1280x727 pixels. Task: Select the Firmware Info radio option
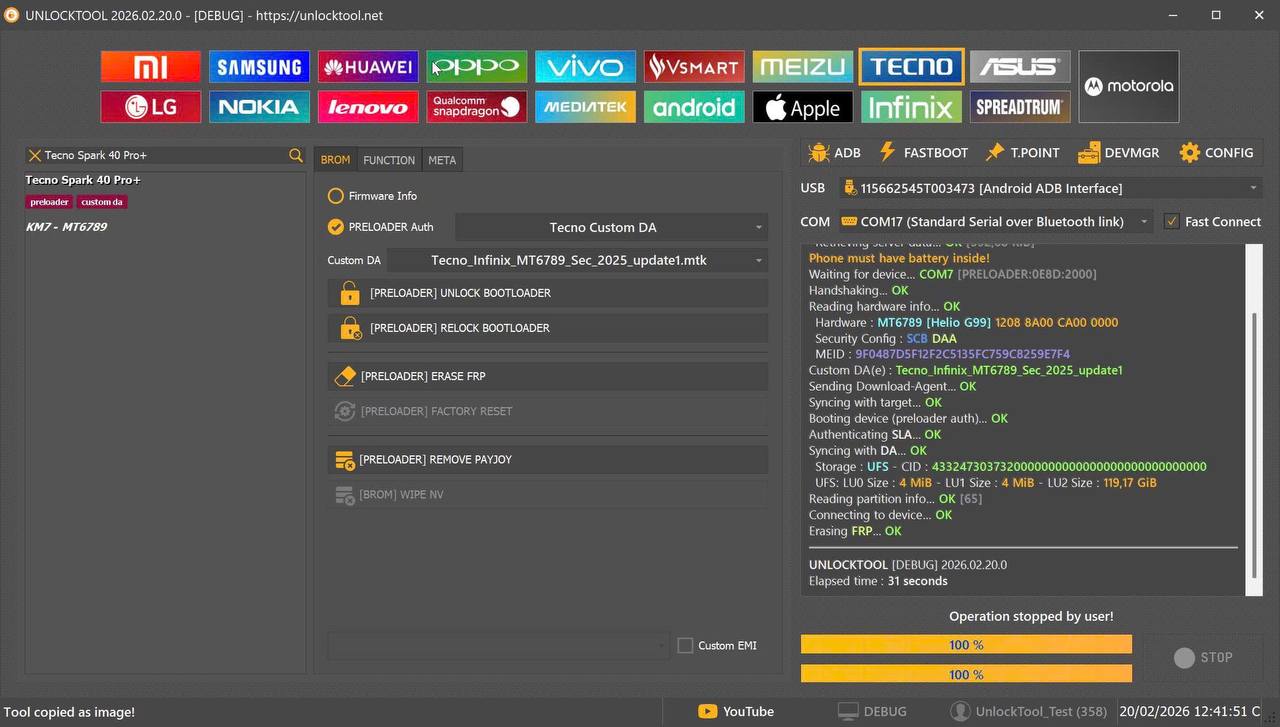pyautogui.click(x=335, y=196)
